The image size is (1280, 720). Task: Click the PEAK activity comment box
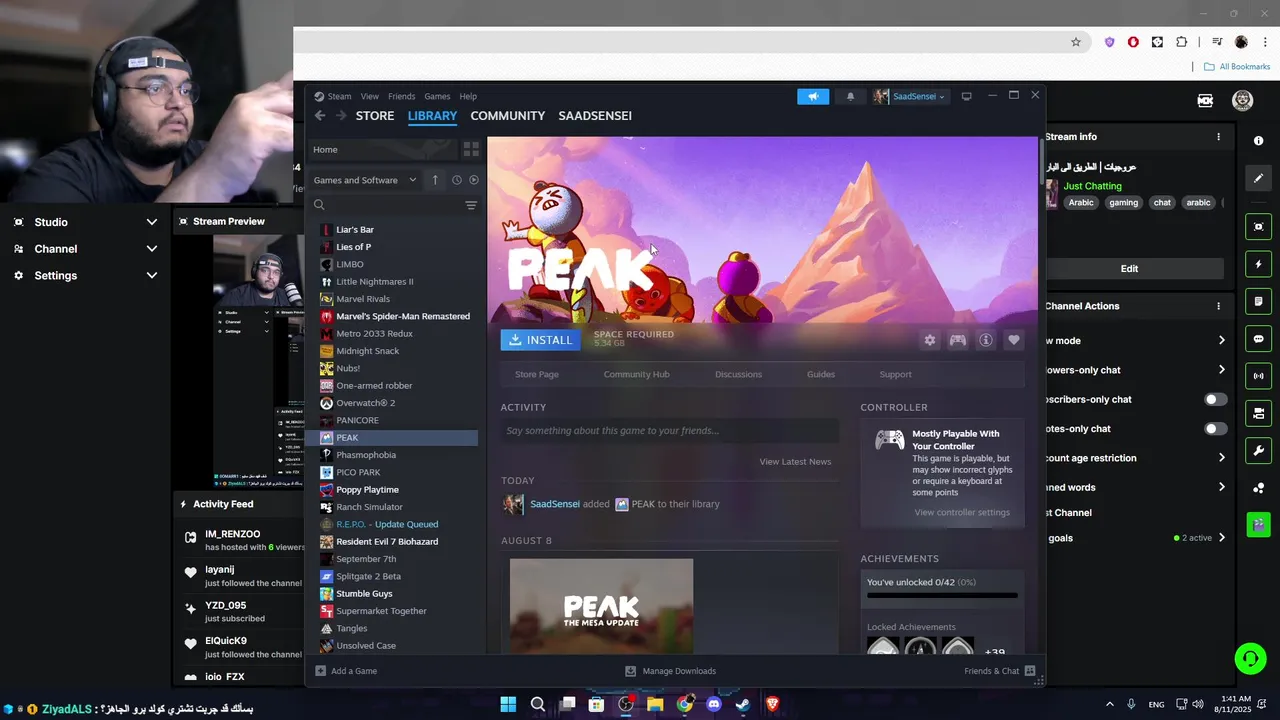pos(670,431)
